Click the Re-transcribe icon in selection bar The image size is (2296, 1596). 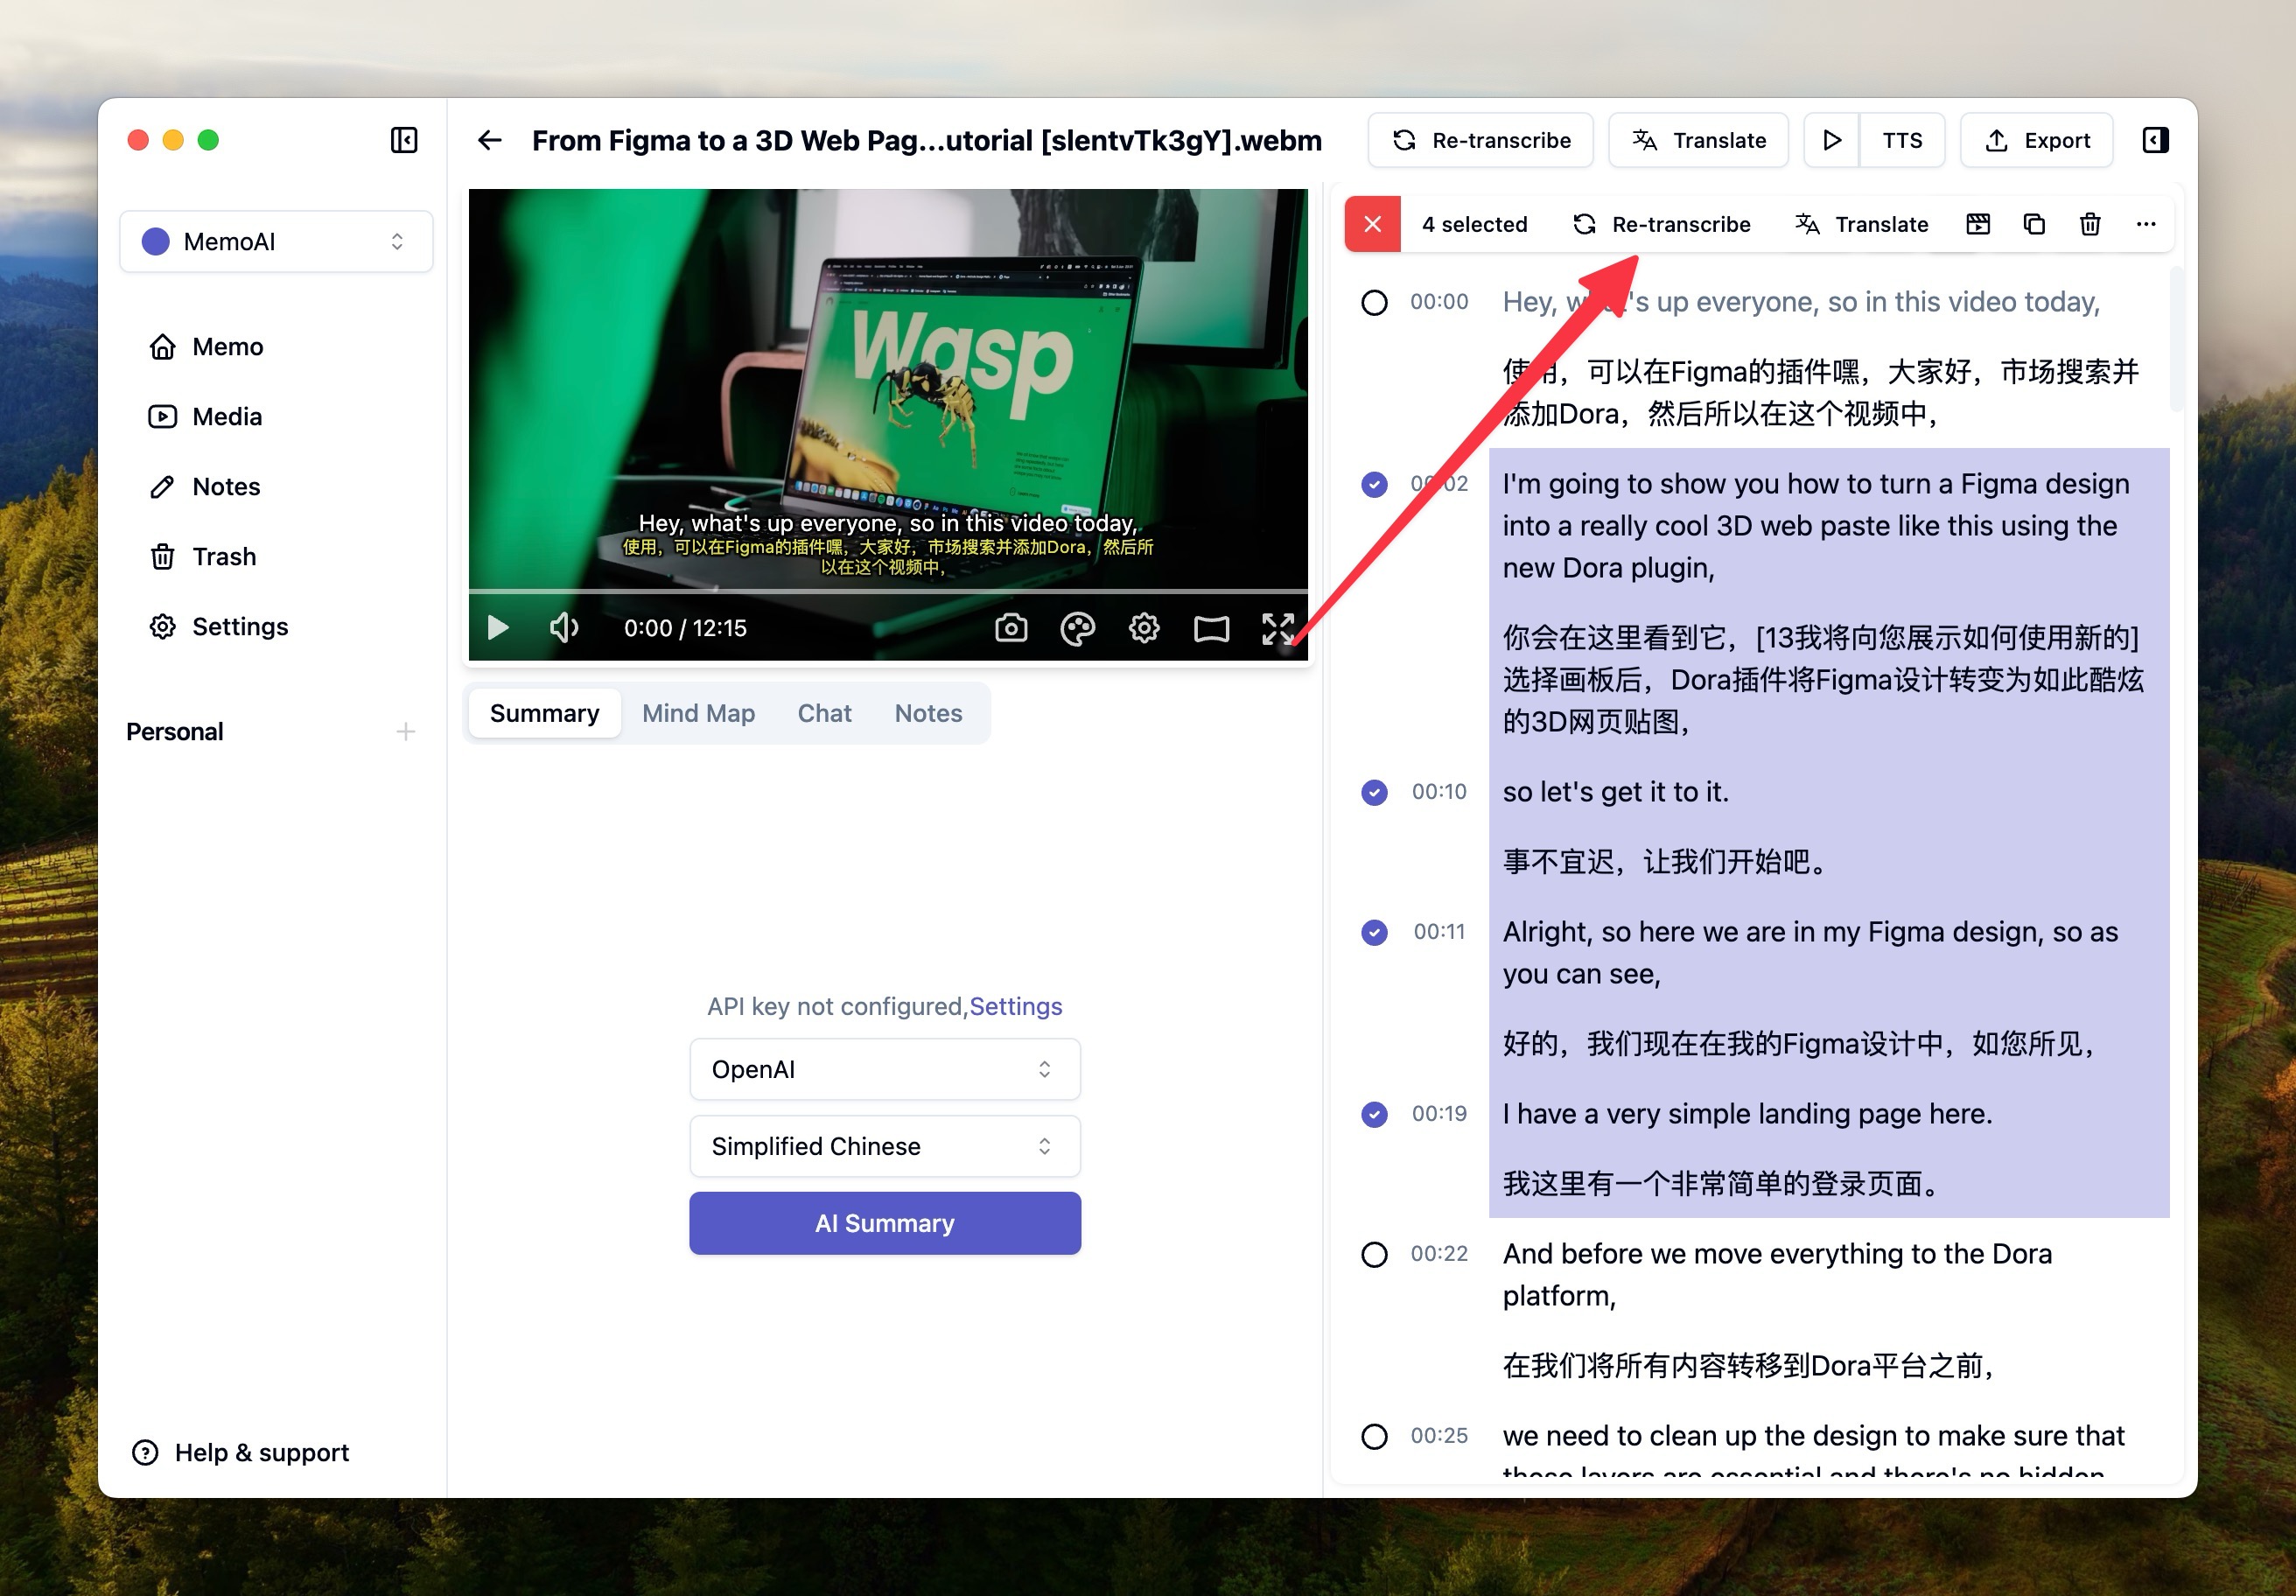point(1582,223)
